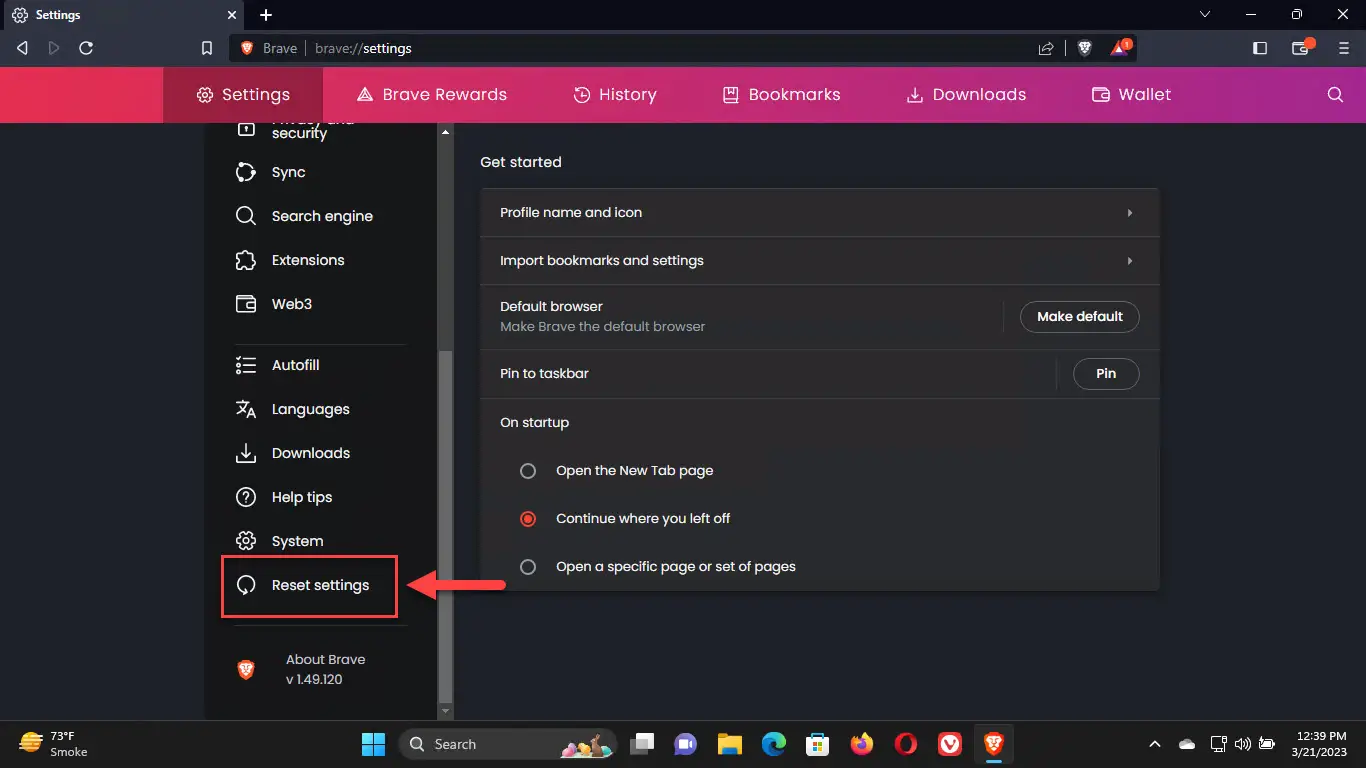Image resolution: width=1366 pixels, height=768 pixels.
Task: Choose Open a specific page or set of pages
Action: (528, 567)
